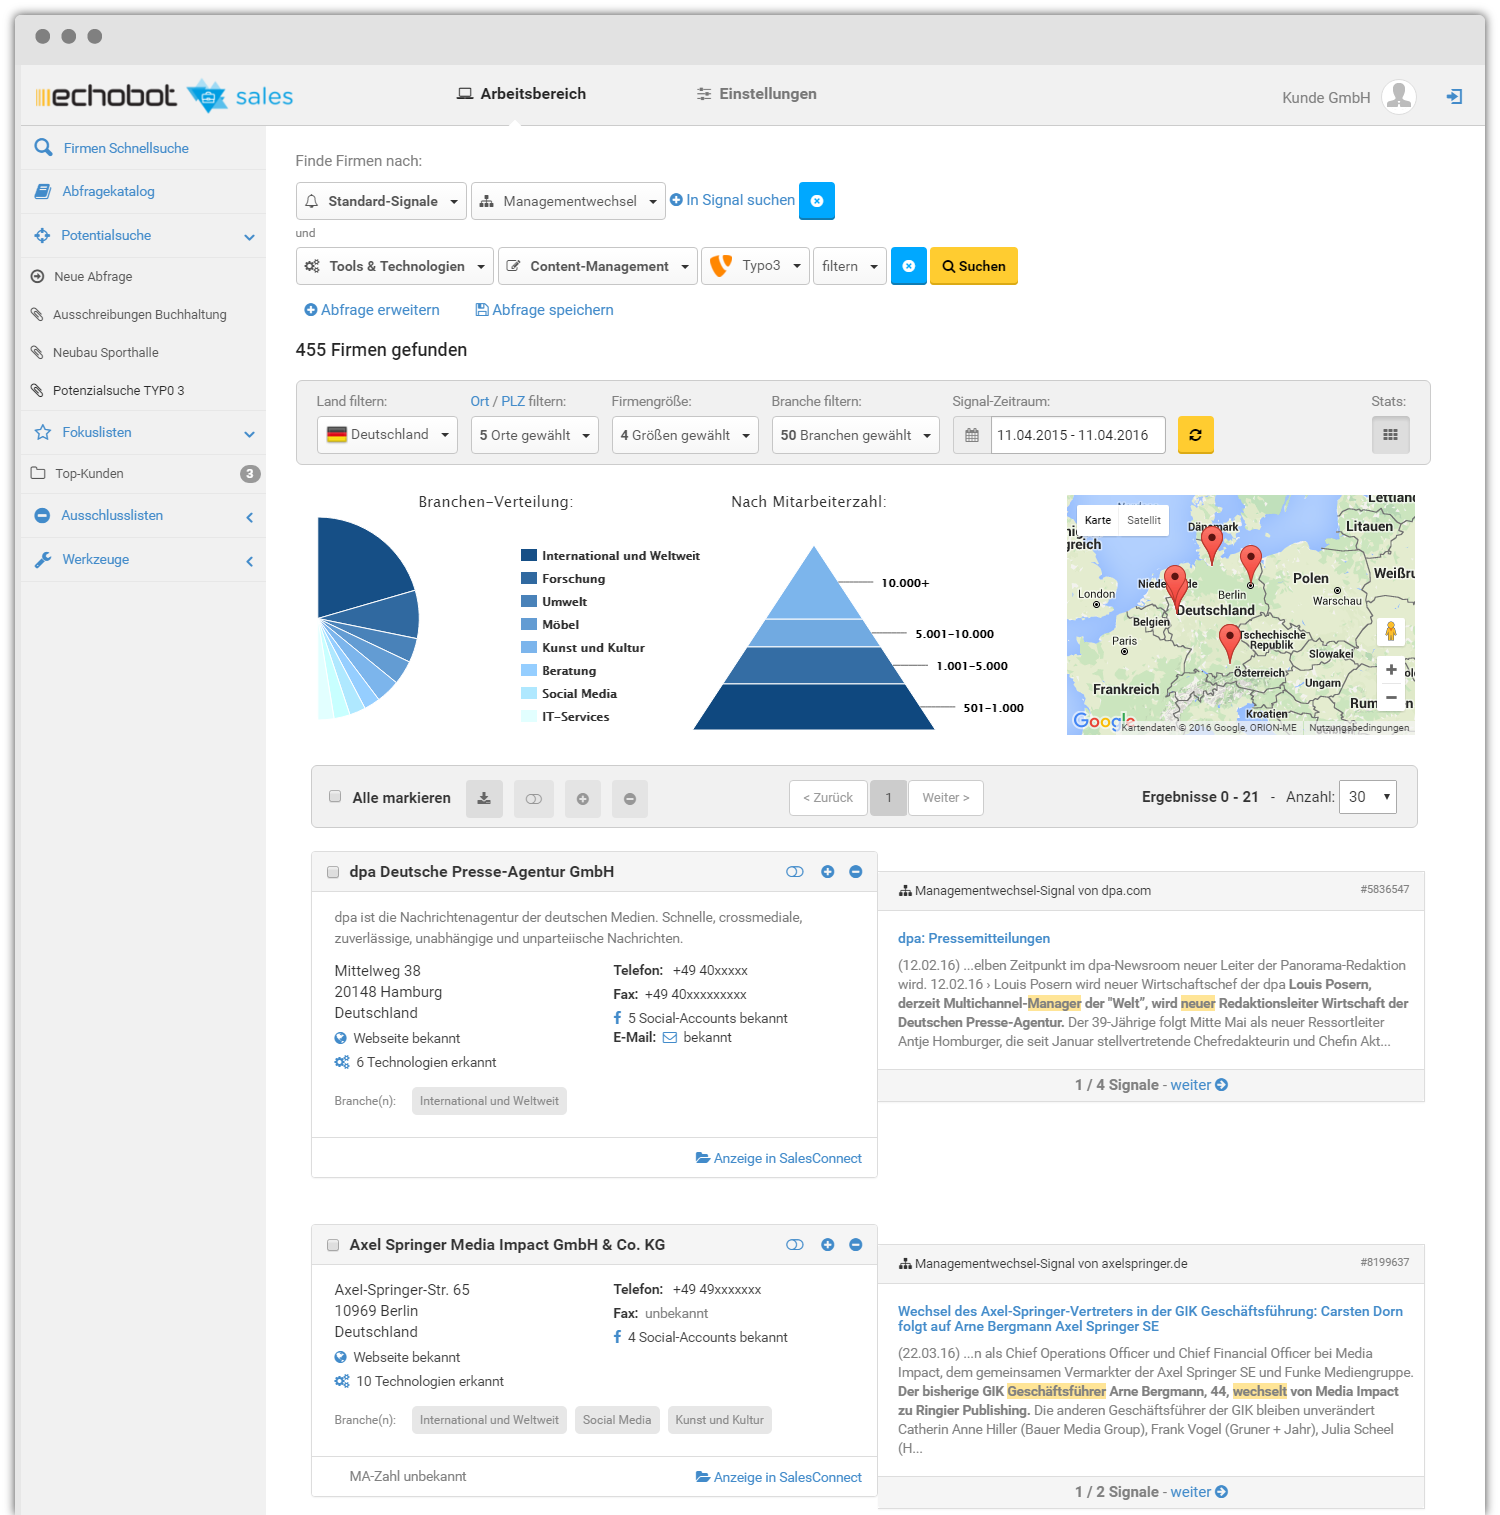Open the filtern dropdown
Image resolution: width=1500 pixels, height=1515 pixels.
tap(850, 266)
